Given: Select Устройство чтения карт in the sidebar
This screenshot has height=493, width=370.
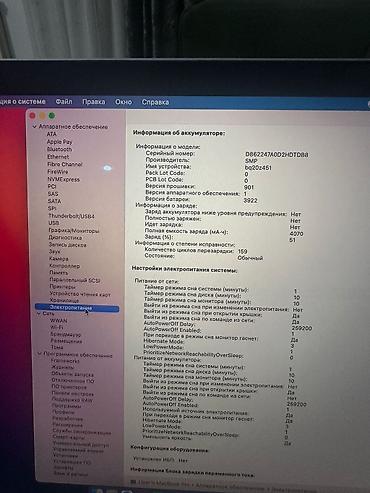Looking at the screenshot, I should coord(80,294).
